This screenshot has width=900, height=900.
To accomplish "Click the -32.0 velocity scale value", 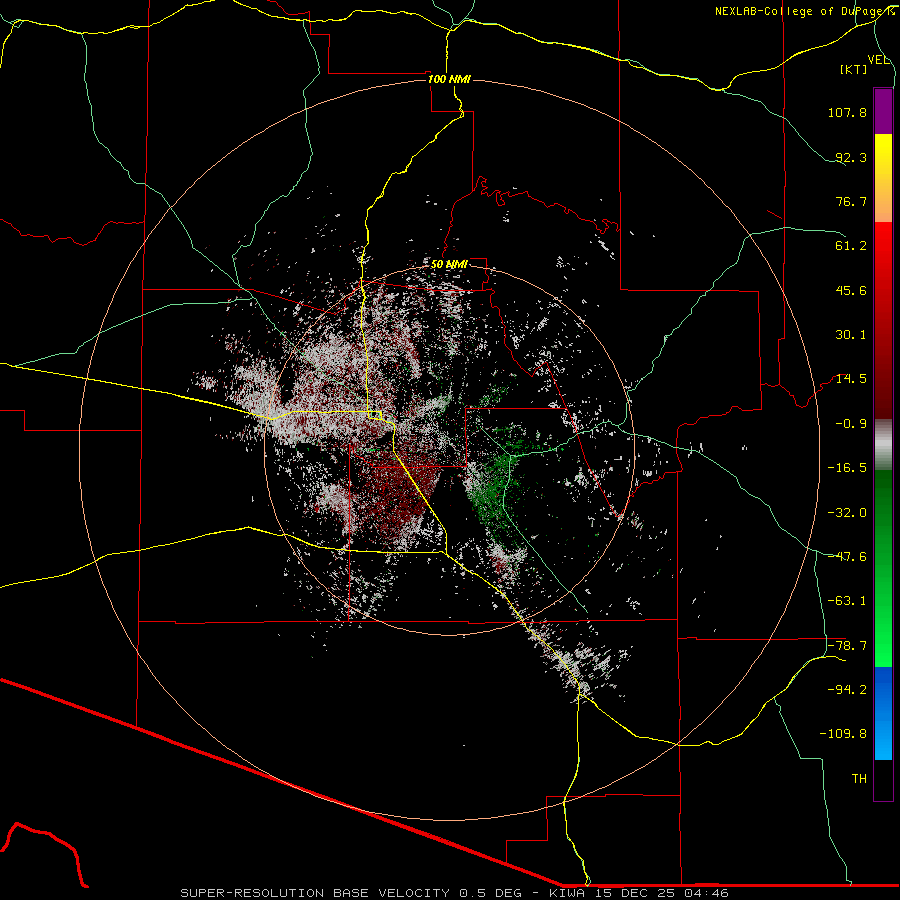I will pyautogui.click(x=847, y=513).
